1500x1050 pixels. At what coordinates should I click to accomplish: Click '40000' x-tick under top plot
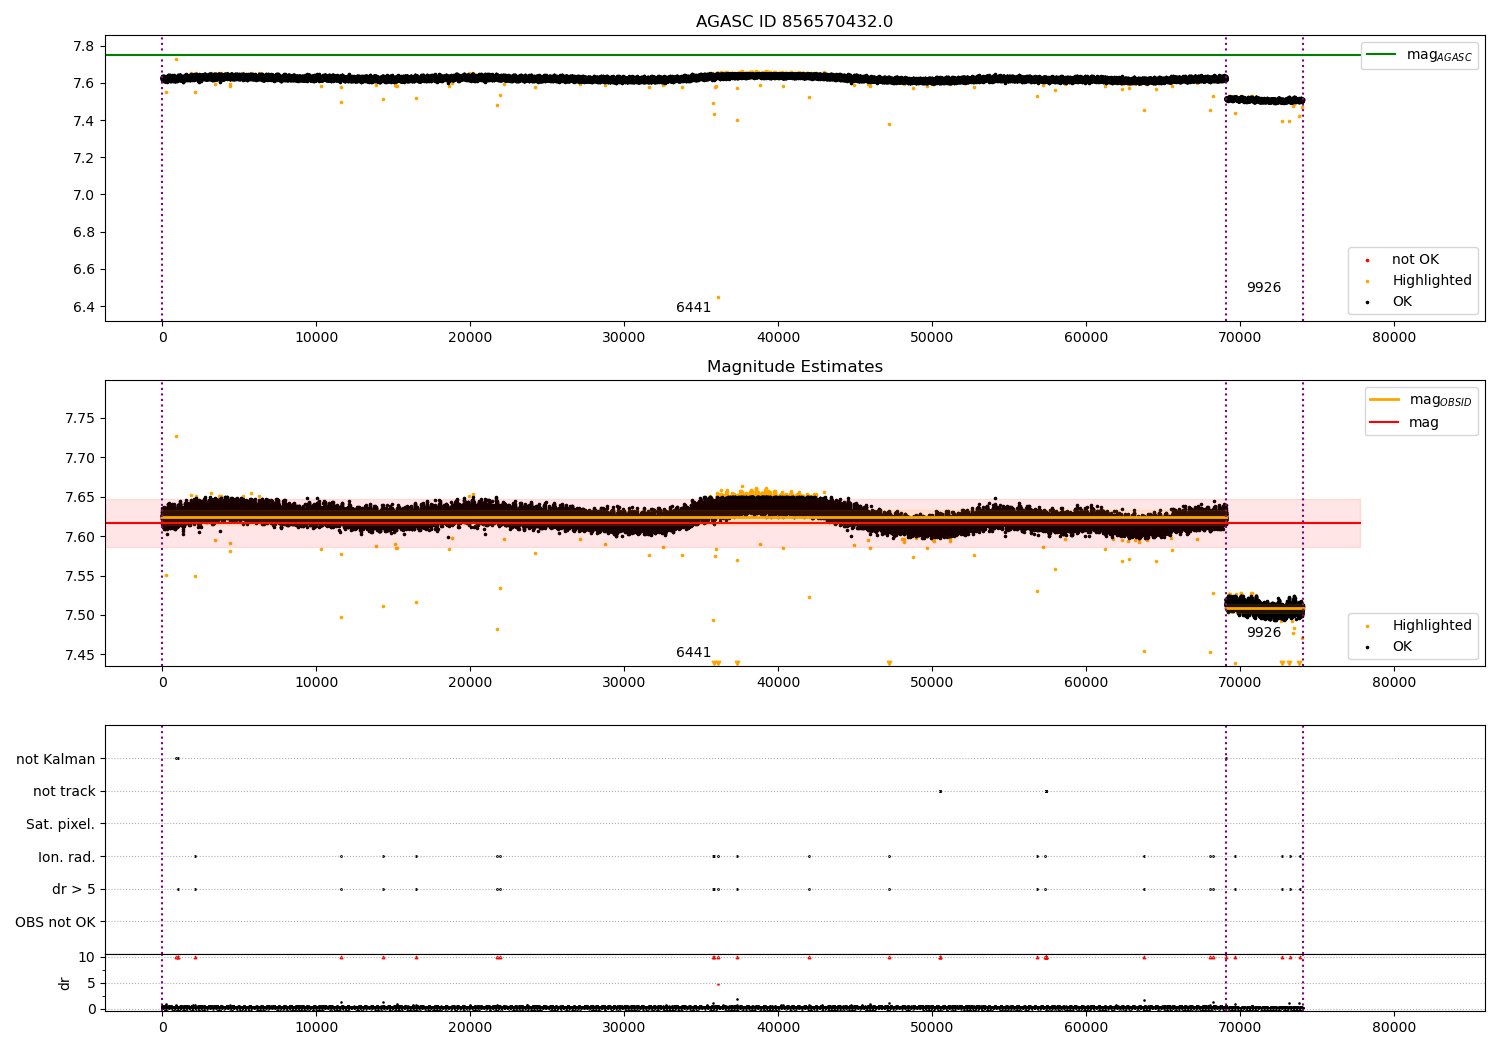[x=778, y=338]
